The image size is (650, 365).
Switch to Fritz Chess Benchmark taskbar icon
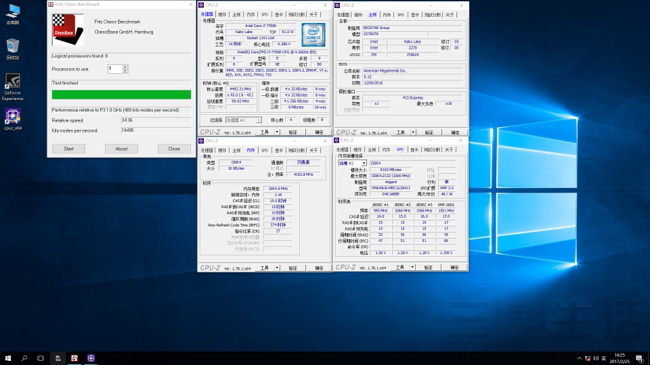(74, 358)
